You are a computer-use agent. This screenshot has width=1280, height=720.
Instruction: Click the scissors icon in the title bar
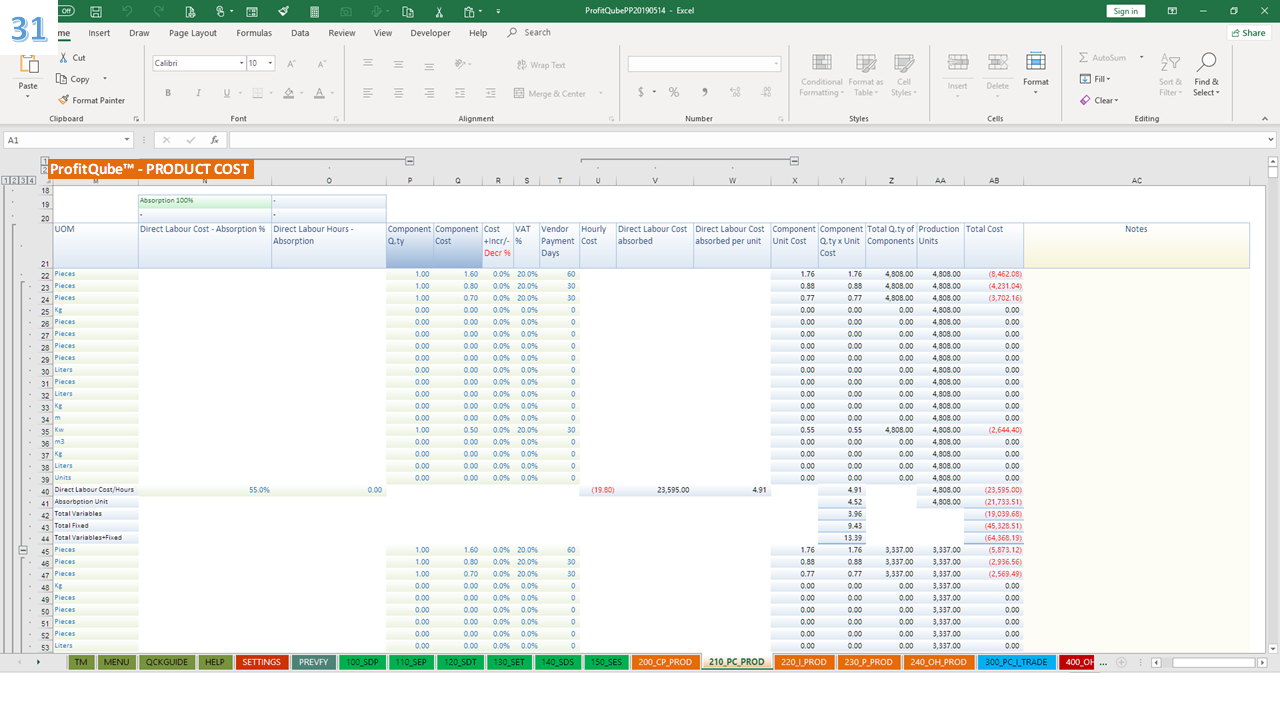[439, 11]
